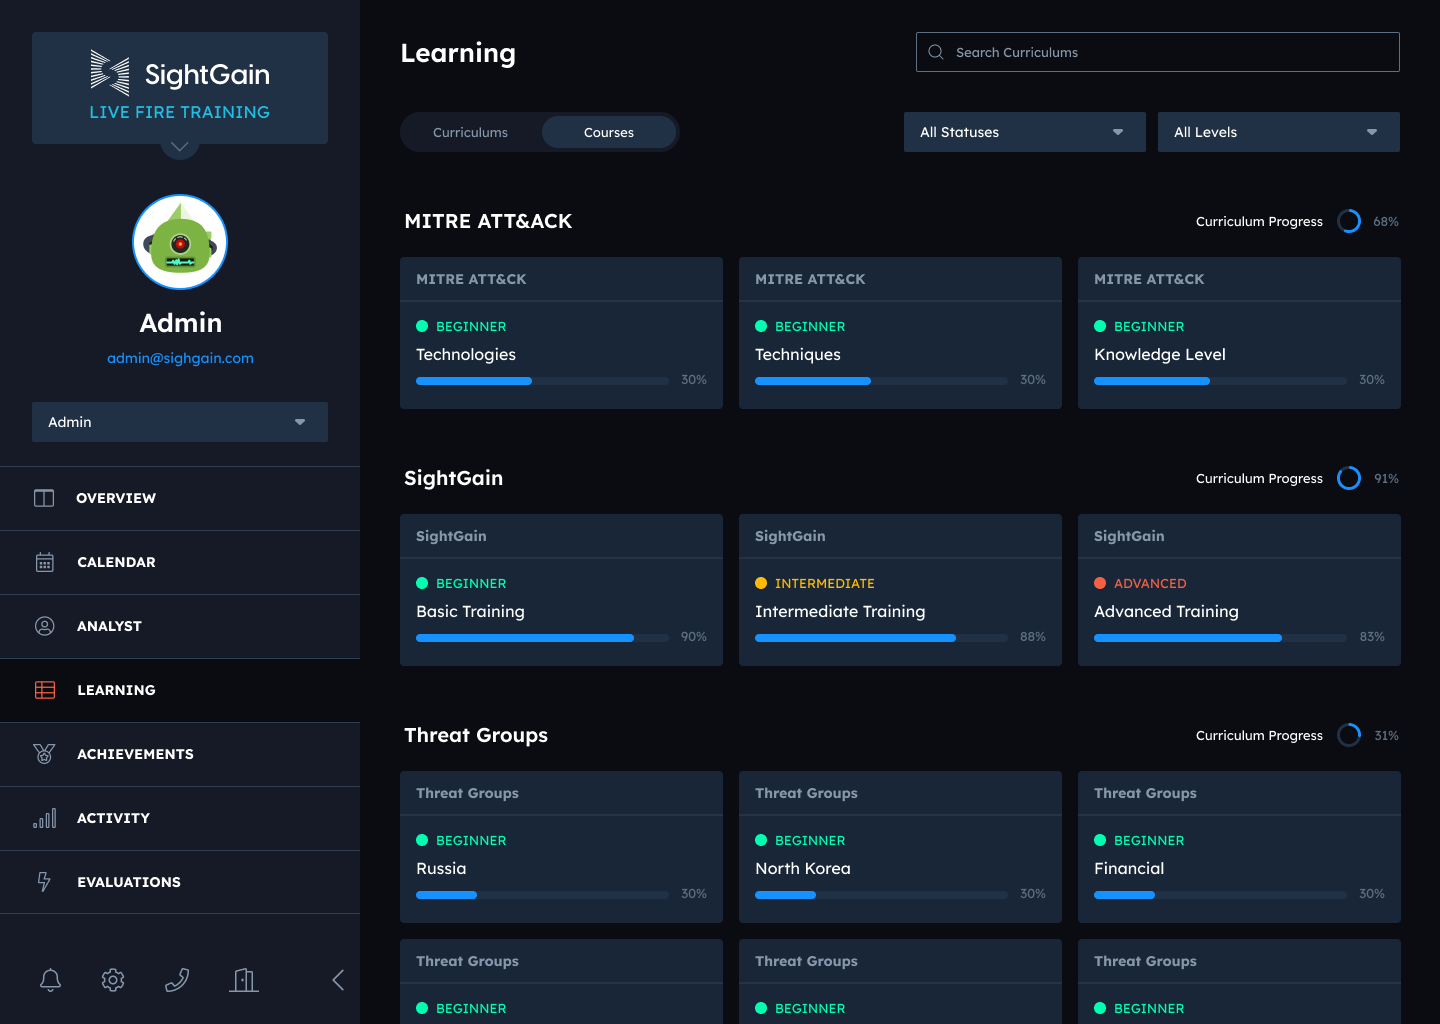Open the Intermediate Training course
This screenshot has height=1024, width=1440.
(x=900, y=590)
